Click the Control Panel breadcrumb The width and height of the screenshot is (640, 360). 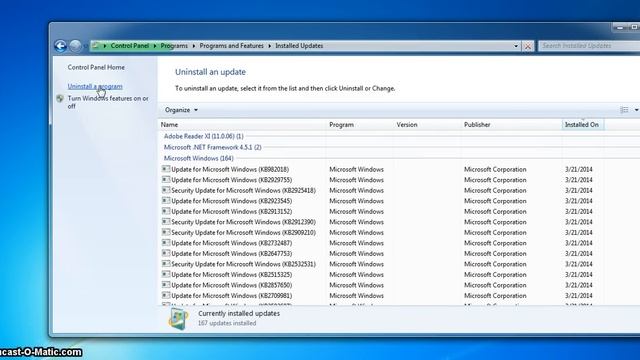click(130, 46)
